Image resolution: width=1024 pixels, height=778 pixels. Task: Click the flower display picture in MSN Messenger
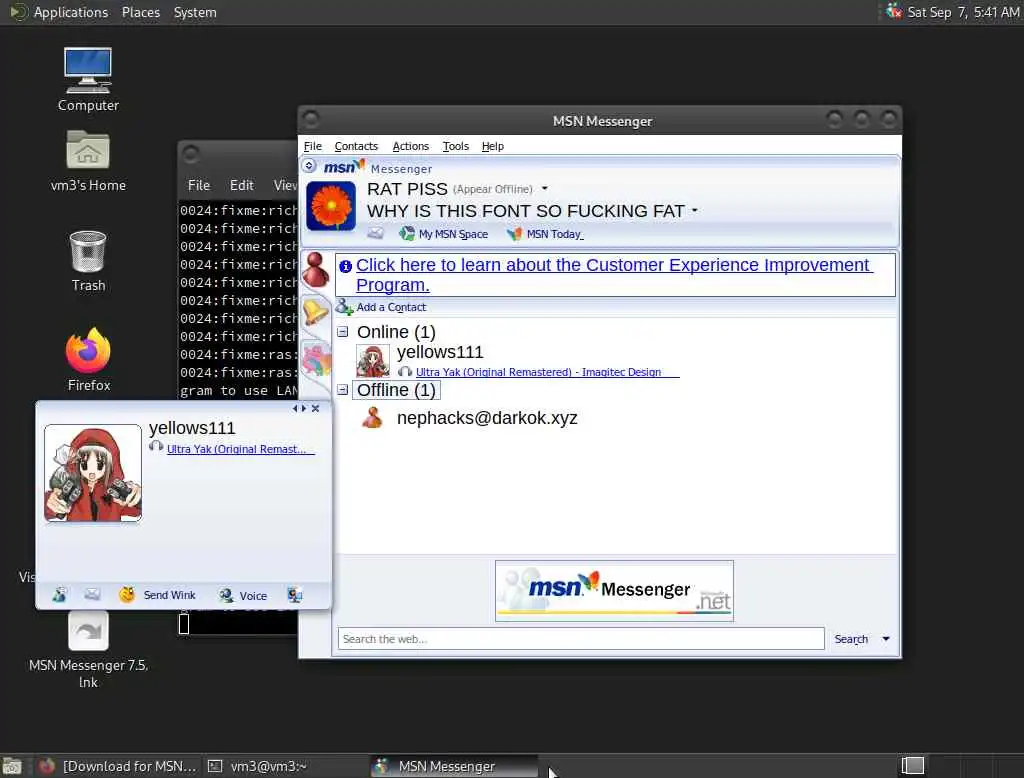[331, 206]
